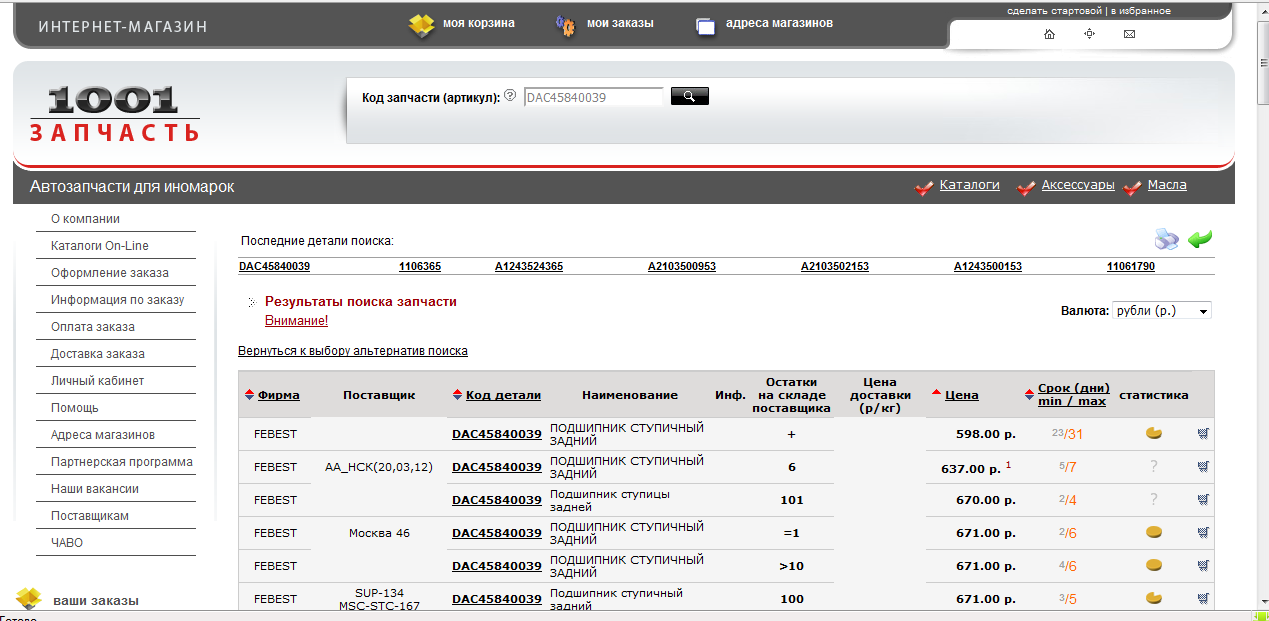Open recent search A1243524365
1269x621 pixels.
pyautogui.click(x=529, y=267)
